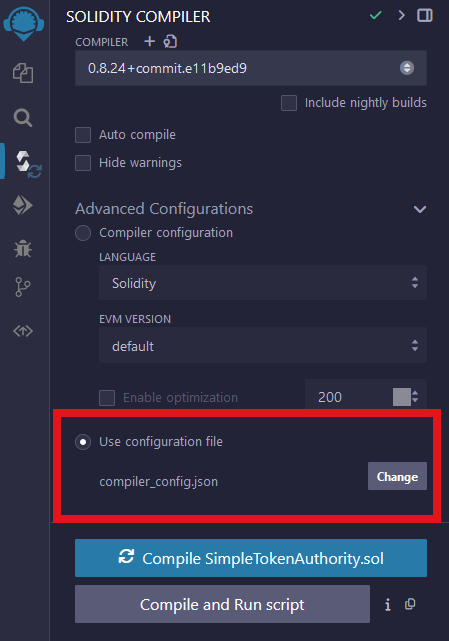The image size is (449, 641).
Task: Click the Change configuration file button
Action: [x=397, y=476]
